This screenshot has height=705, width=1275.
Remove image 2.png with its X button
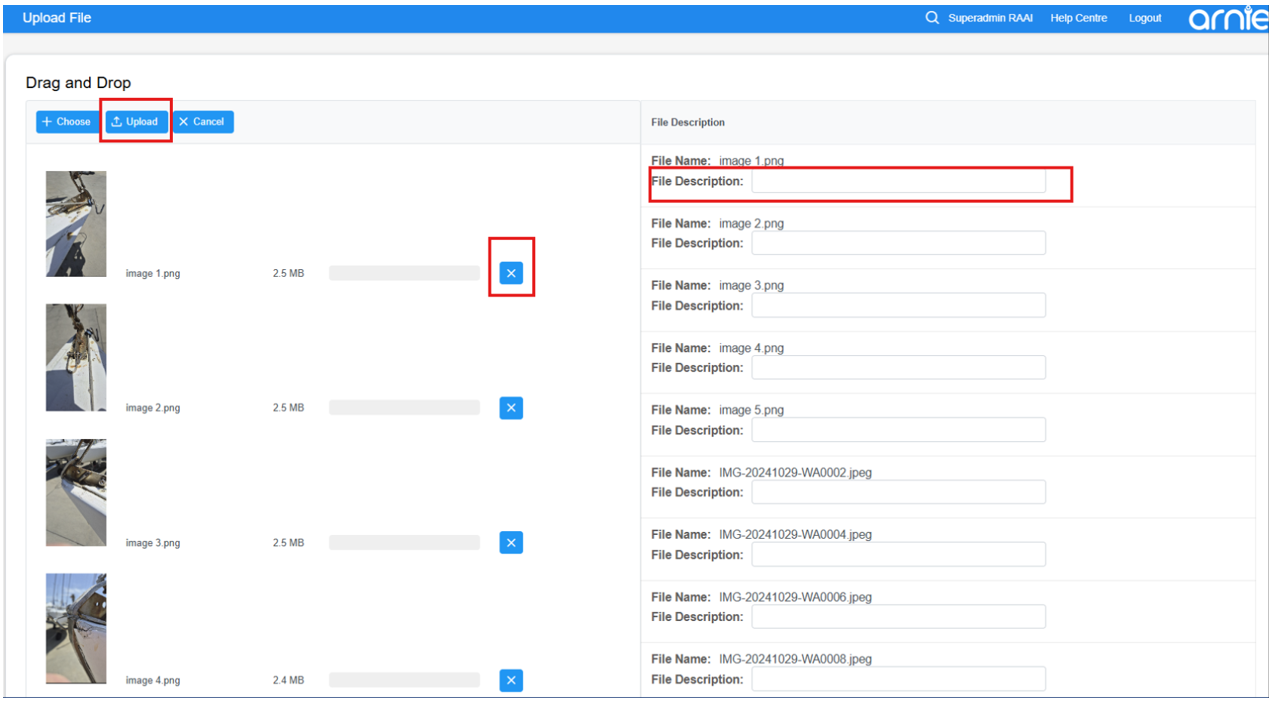pos(511,408)
